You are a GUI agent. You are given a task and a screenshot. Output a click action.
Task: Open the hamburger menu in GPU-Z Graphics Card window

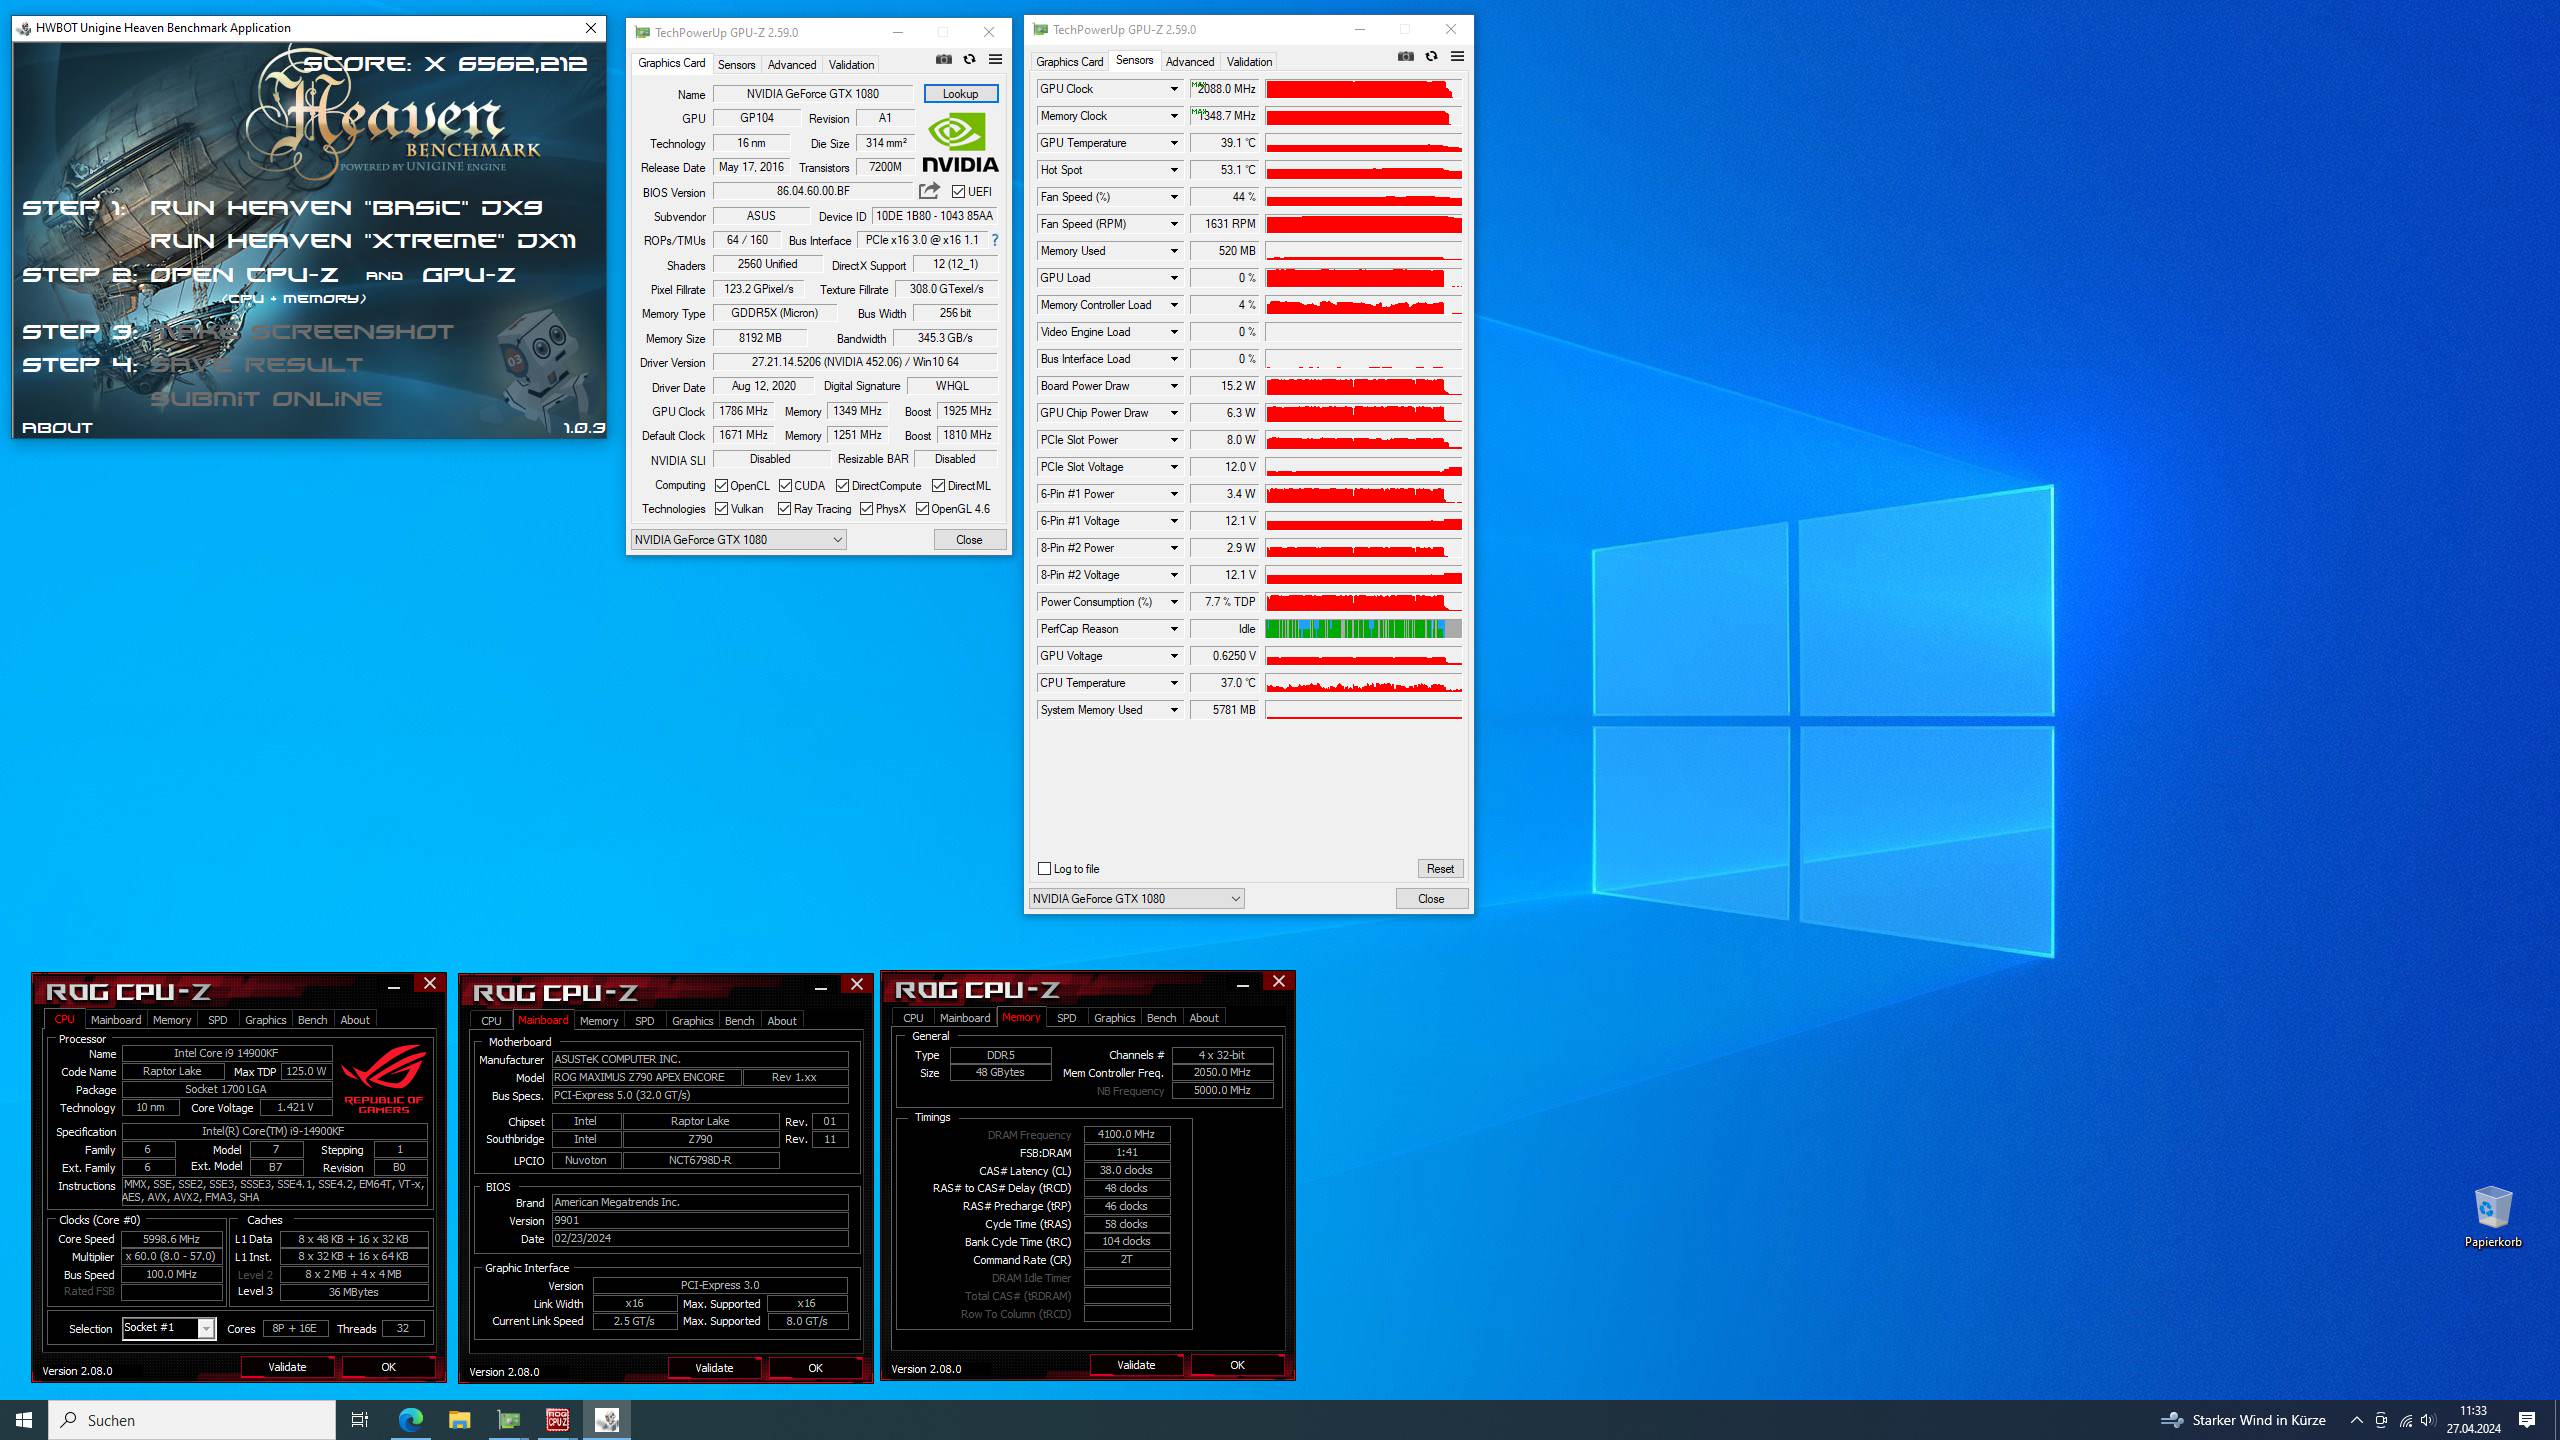pos(995,60)
